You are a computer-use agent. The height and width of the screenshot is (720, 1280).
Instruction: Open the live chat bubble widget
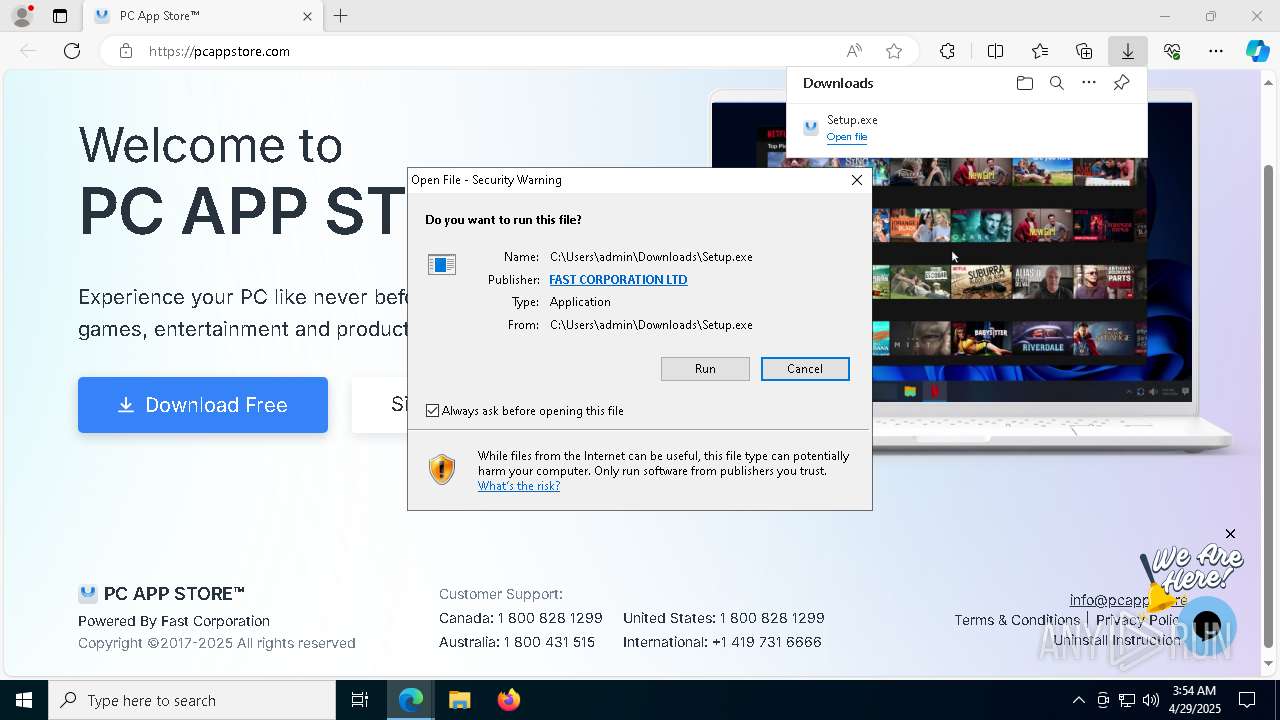point(1207,627)
